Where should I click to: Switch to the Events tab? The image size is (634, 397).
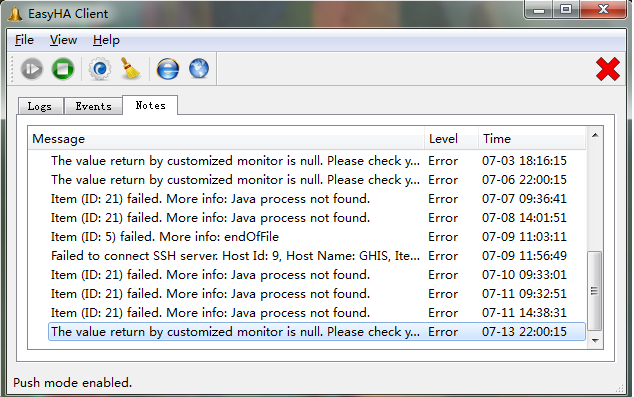(93, 106)
